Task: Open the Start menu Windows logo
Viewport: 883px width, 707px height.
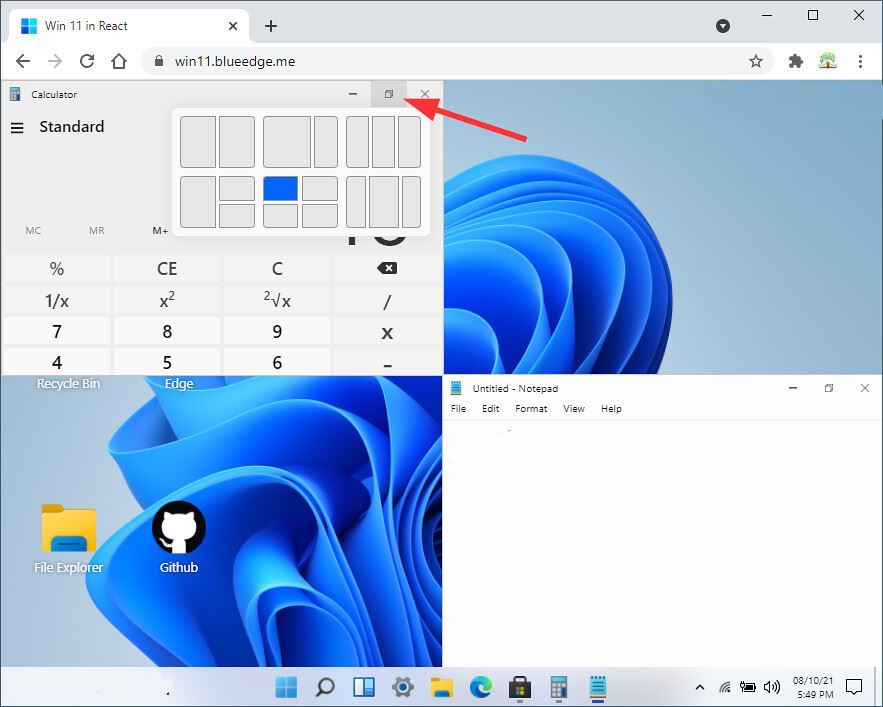Action: pos(286,687)
